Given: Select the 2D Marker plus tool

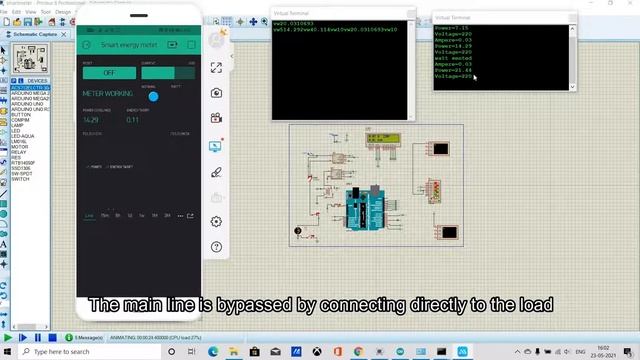Looking at the screenshot, I should (x=4, y=264).
